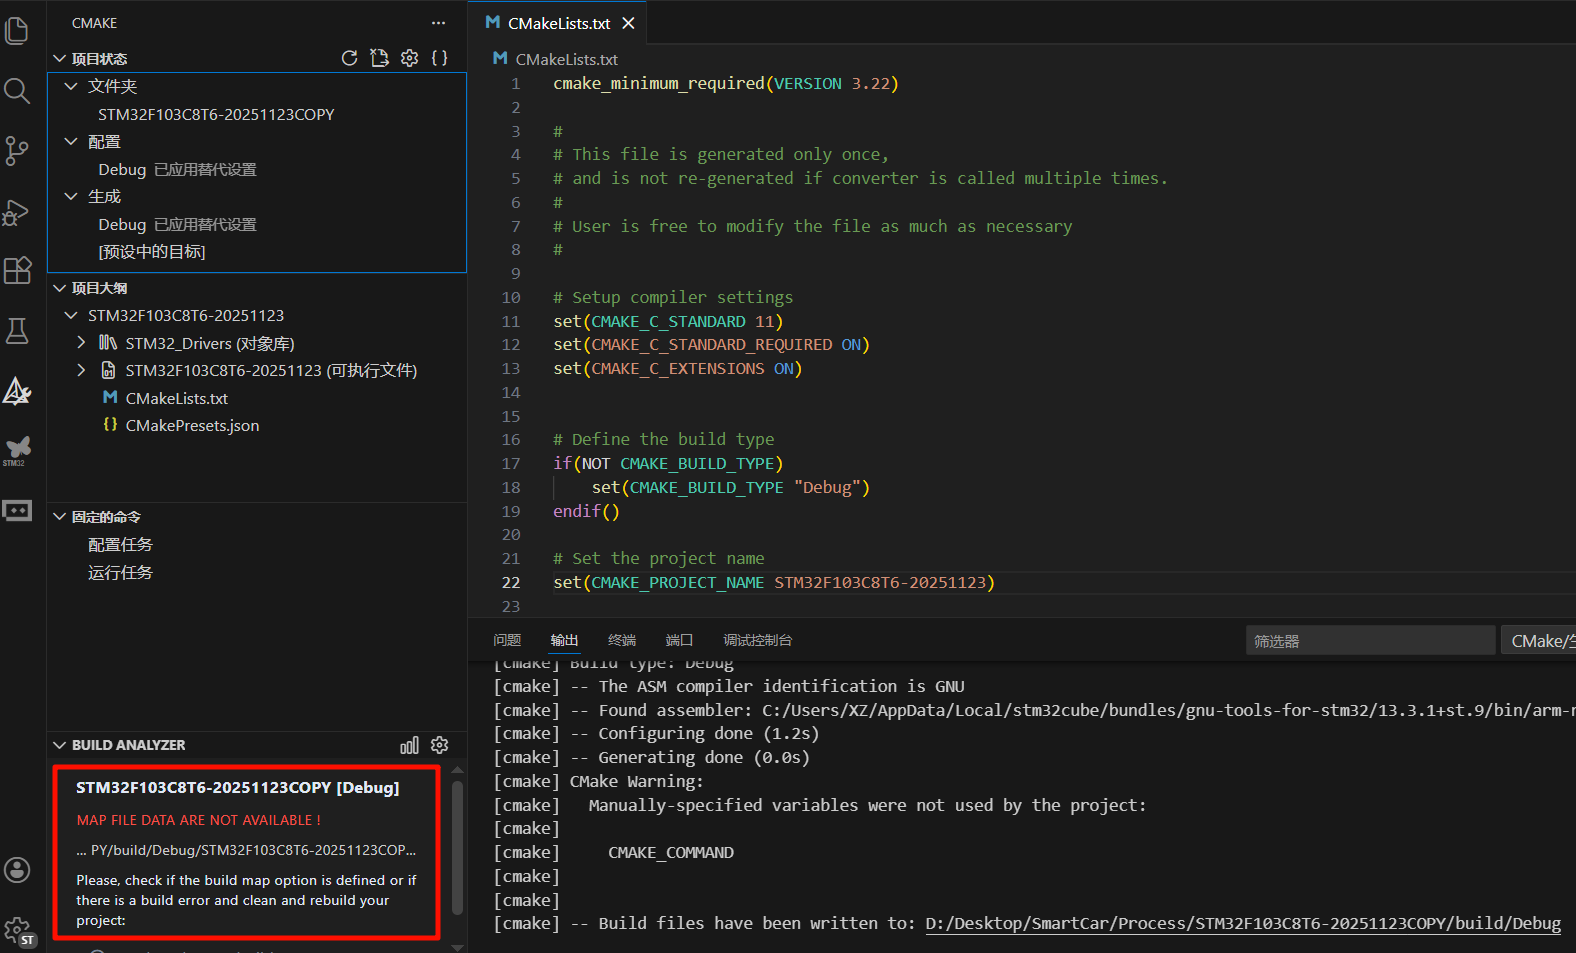Open the Extensions view
Image resolution: width=1576 pixels, height=953 pixels.
[17, 271]
